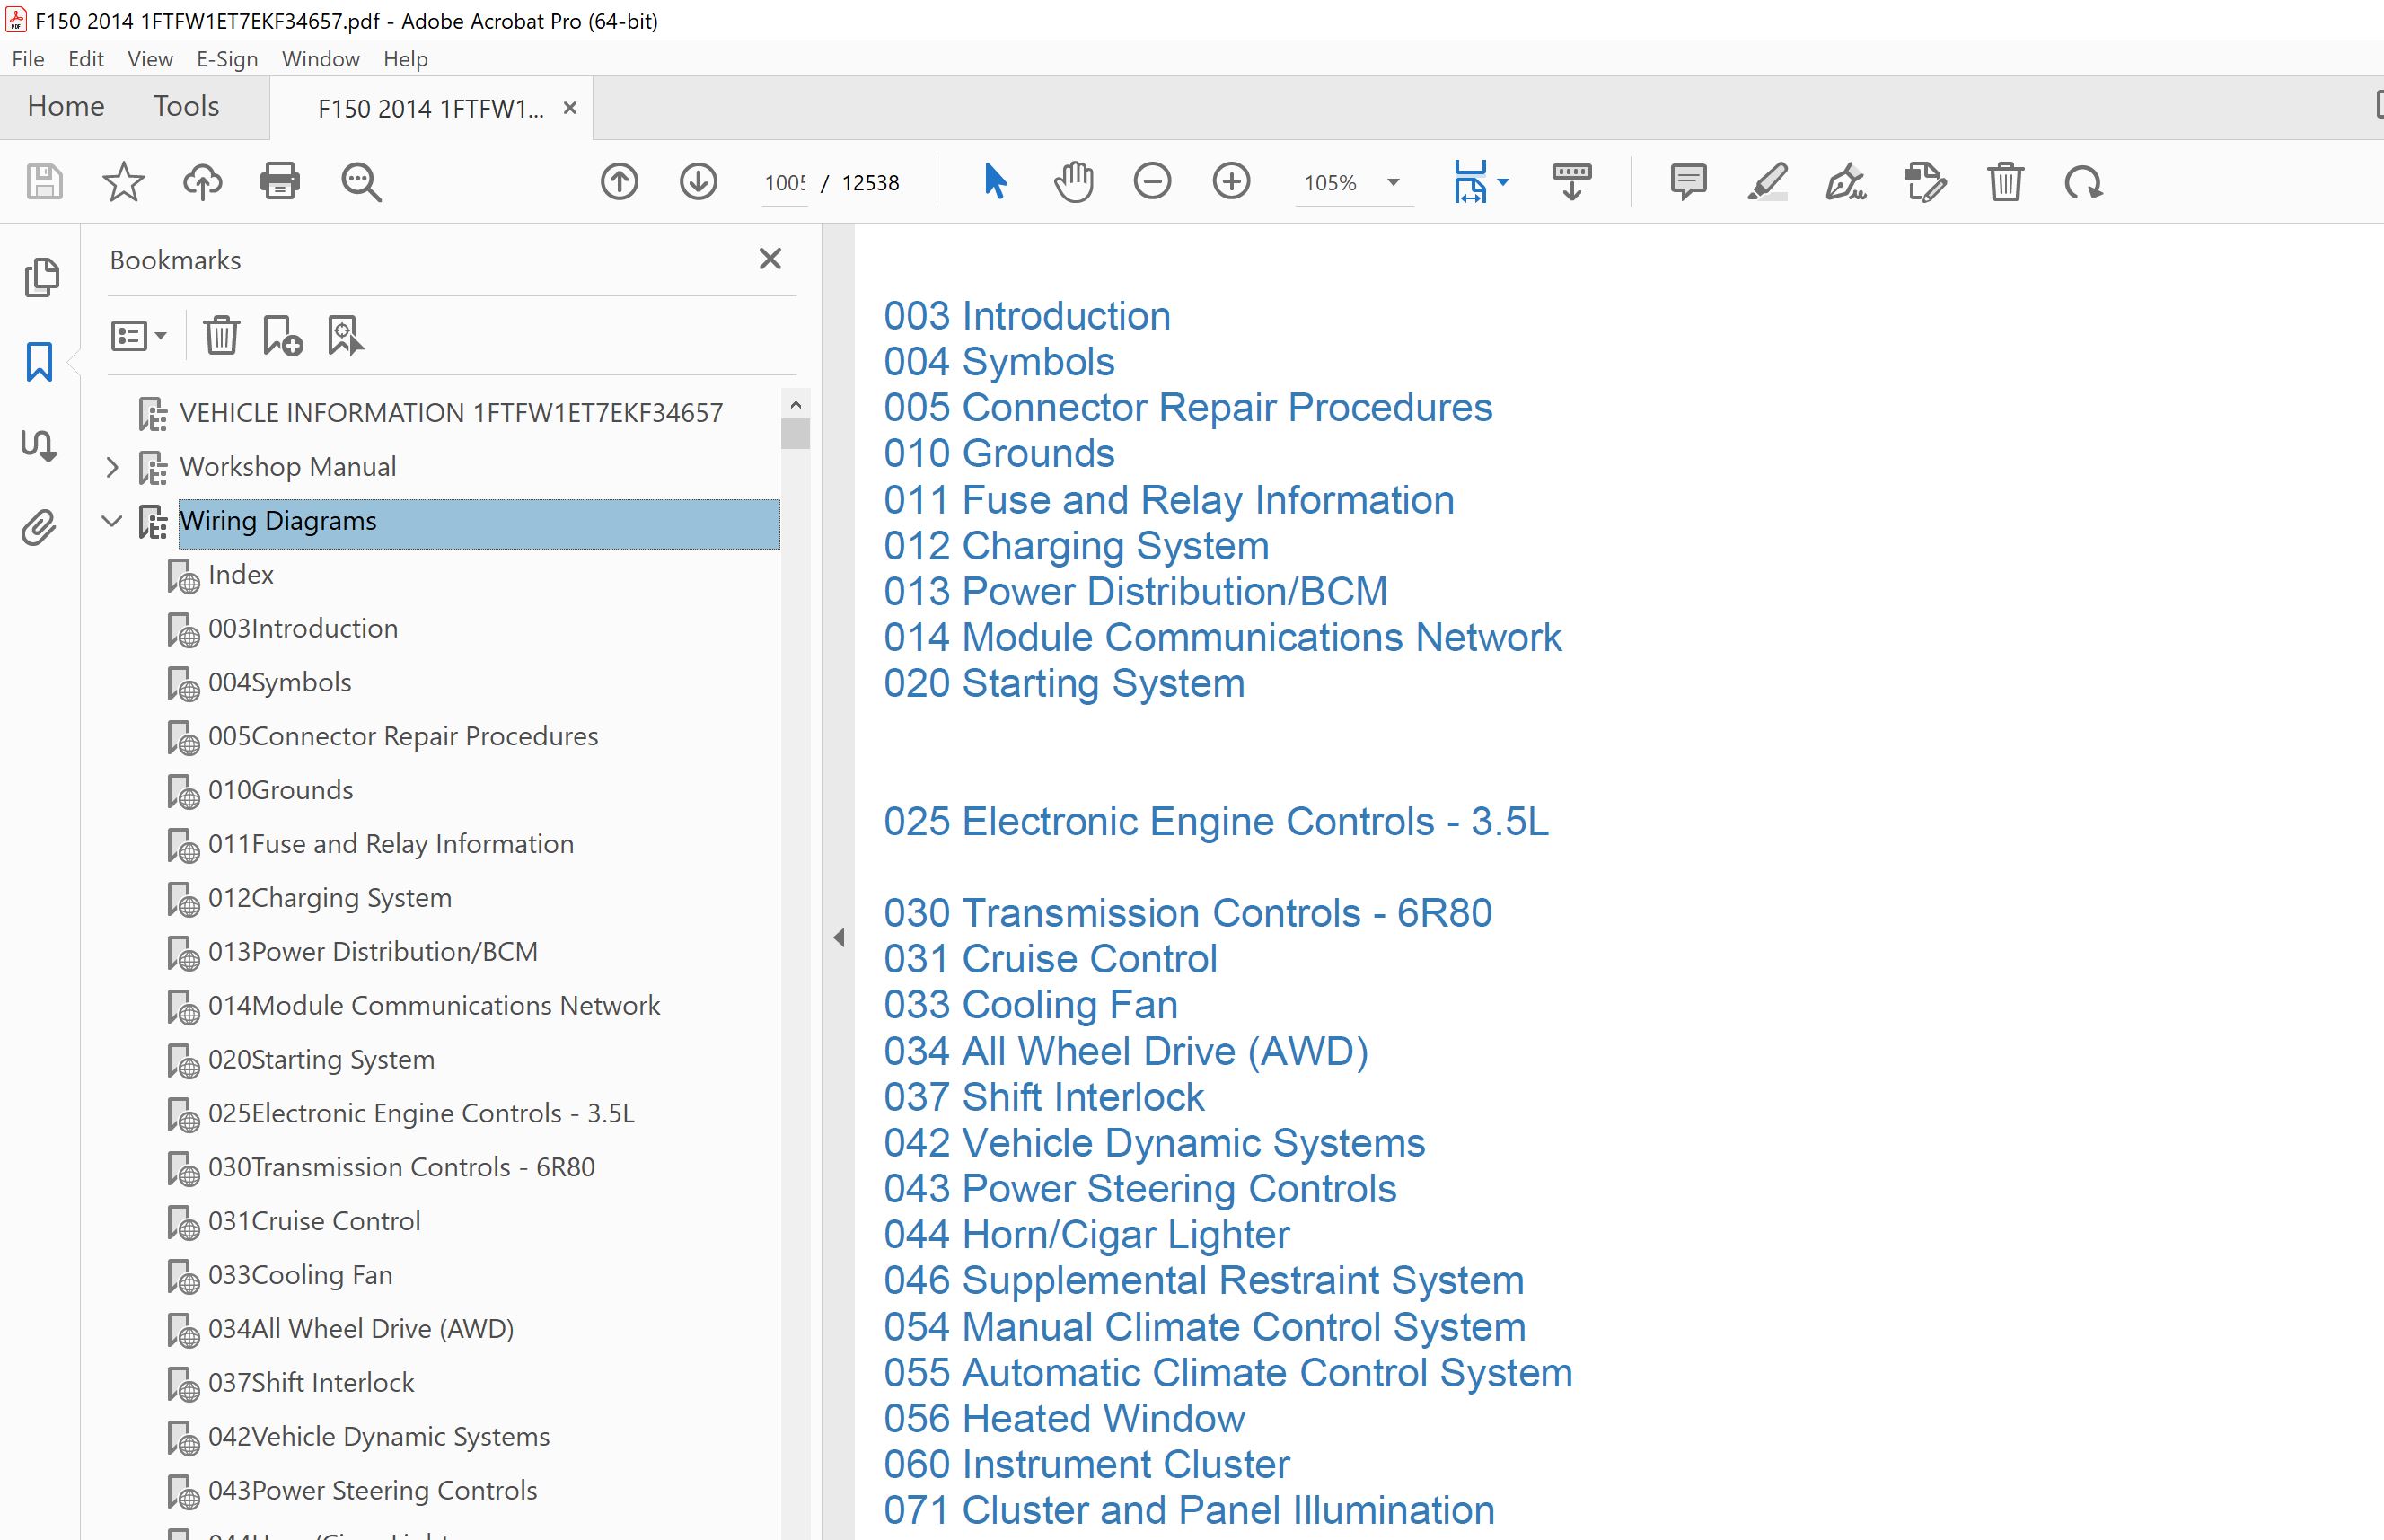The image size is (2384, 1540).
Task: Open Page Thumbnails side panel
Action: 41,277
